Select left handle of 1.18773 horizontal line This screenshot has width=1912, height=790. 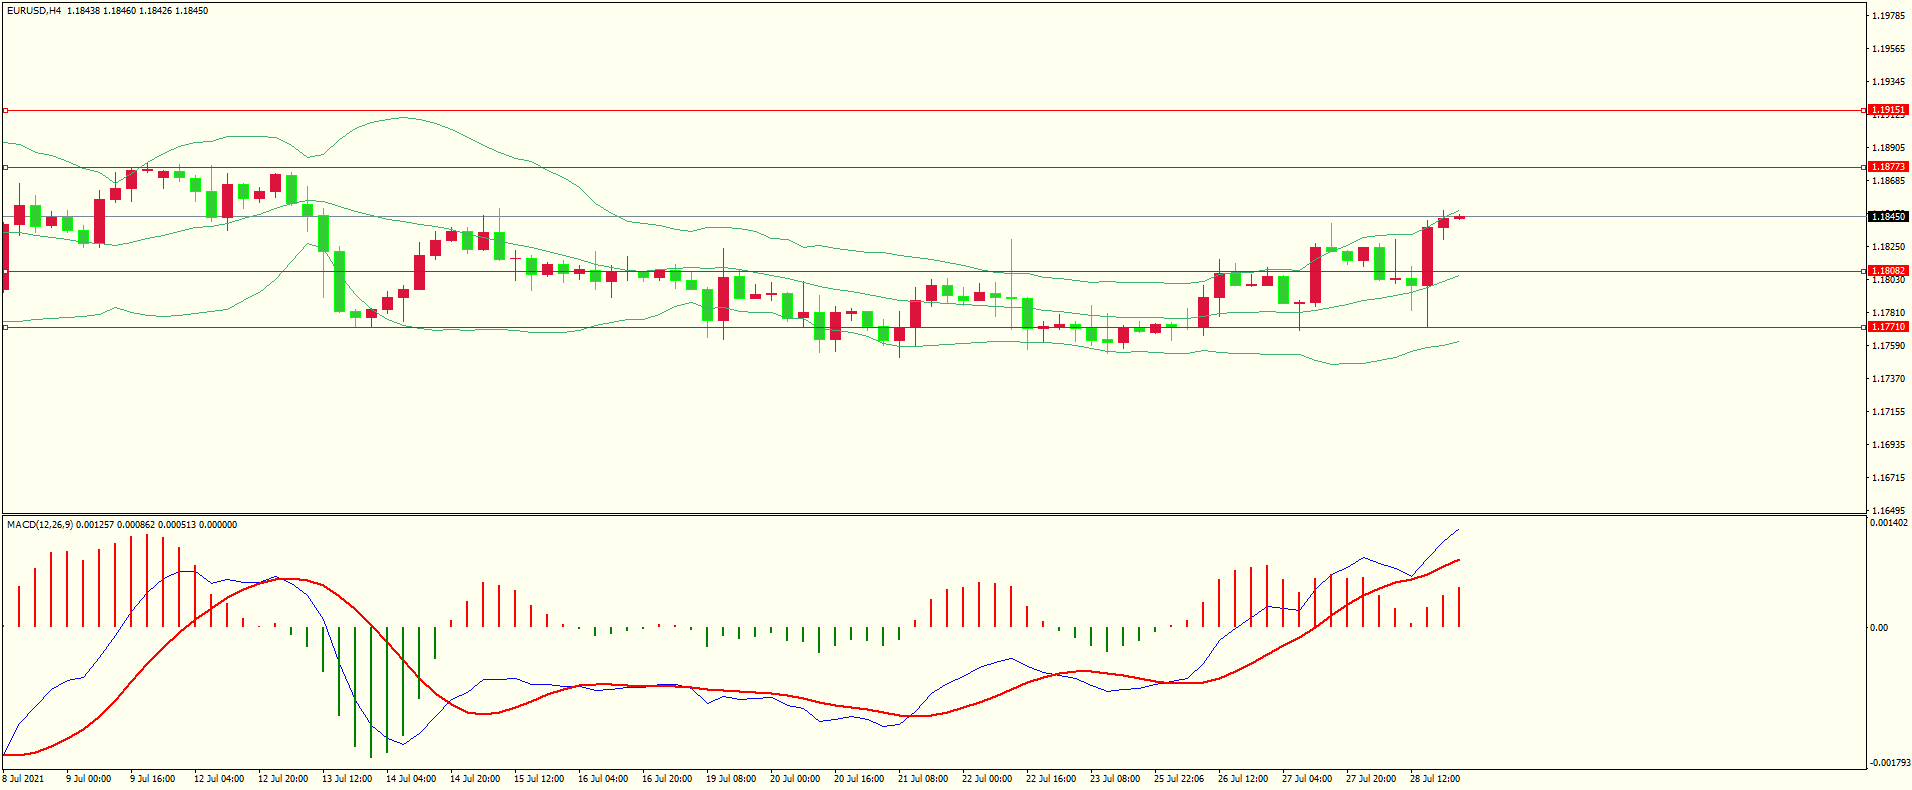pyautogui.click(x=5, y=167)
